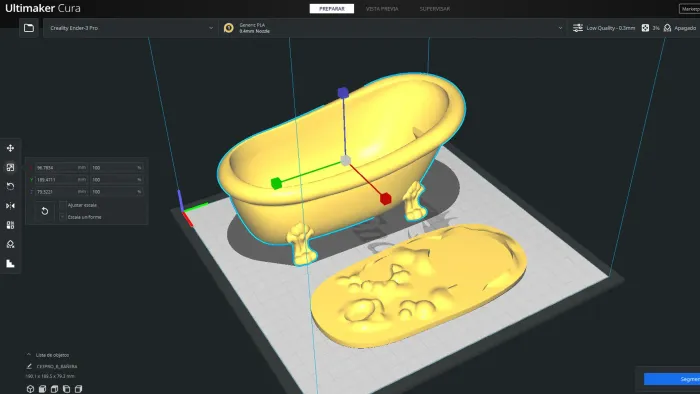Image resolution: width=700 pixels, height=394 pixels.
Task: Switch to the Vista Previa tab
Action: coord(382,9)
